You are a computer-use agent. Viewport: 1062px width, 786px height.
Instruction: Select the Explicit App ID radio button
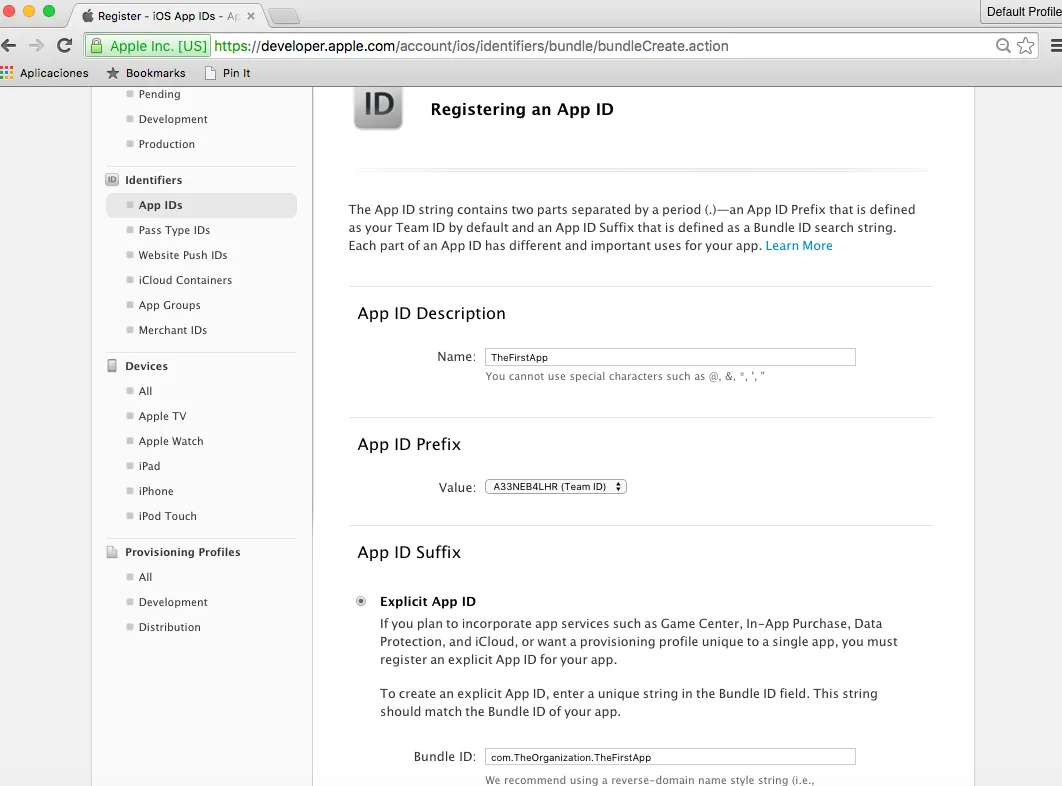pos(361,601)
